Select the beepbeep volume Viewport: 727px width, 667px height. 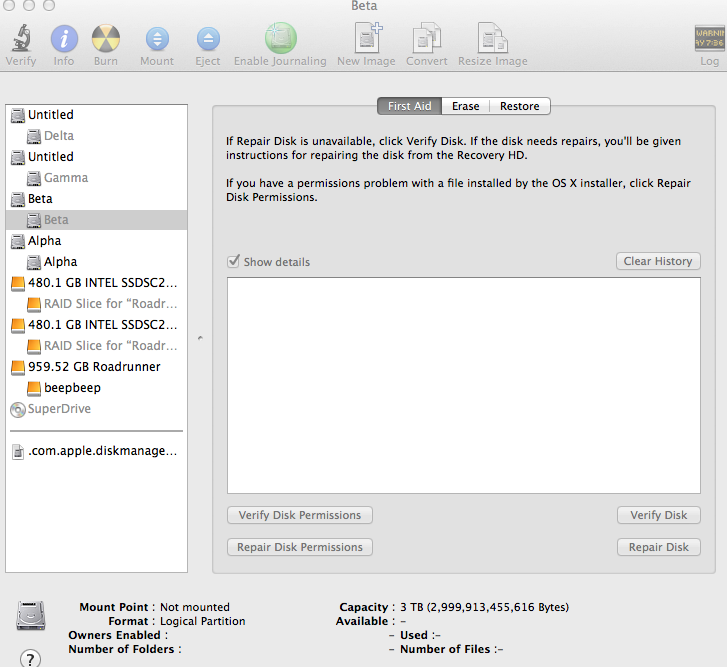tap(96, 387)
